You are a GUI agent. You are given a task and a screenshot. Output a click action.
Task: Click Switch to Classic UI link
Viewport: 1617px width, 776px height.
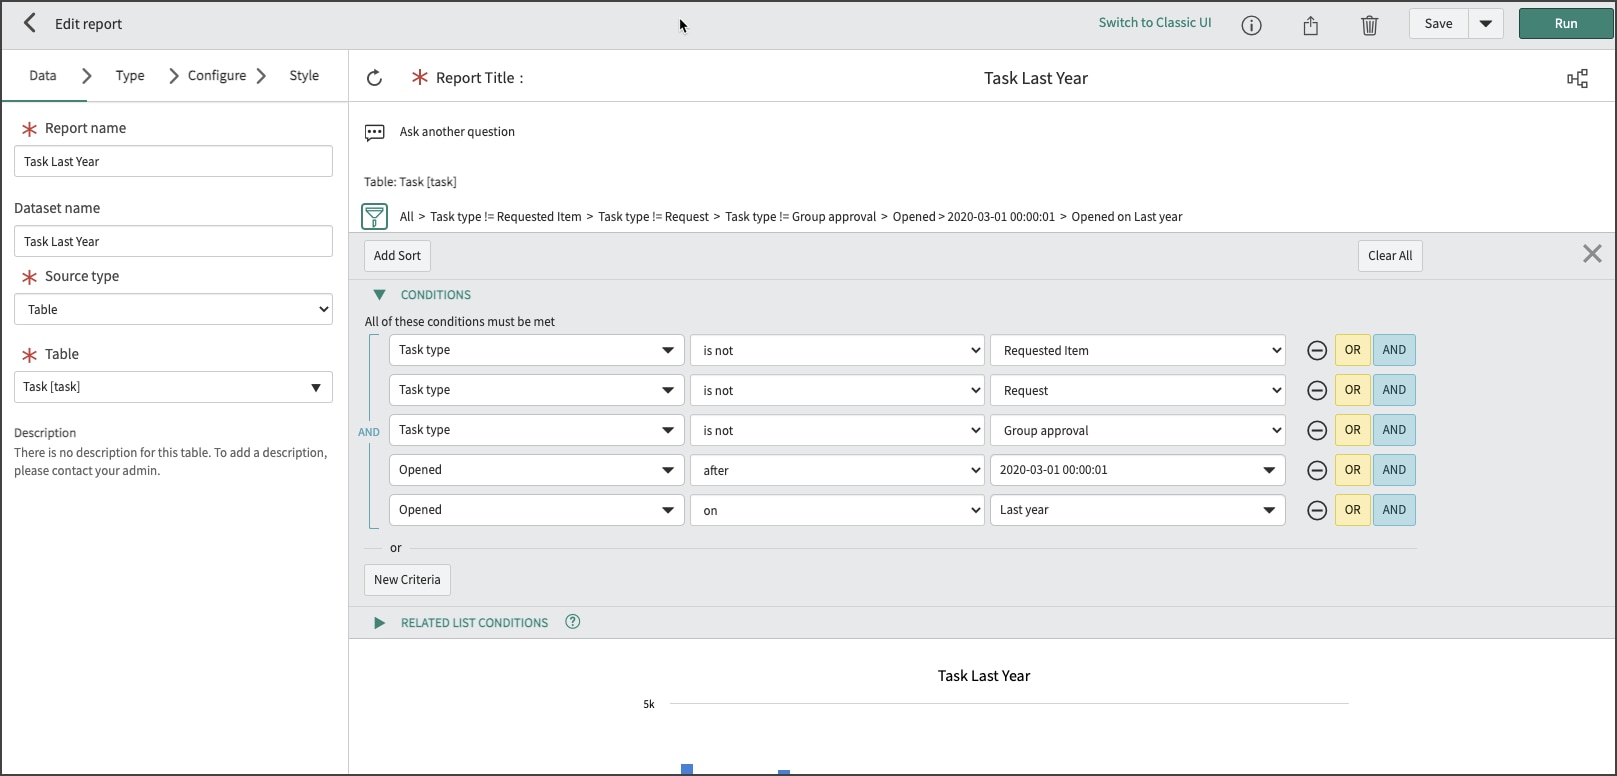pos(1155,23)
